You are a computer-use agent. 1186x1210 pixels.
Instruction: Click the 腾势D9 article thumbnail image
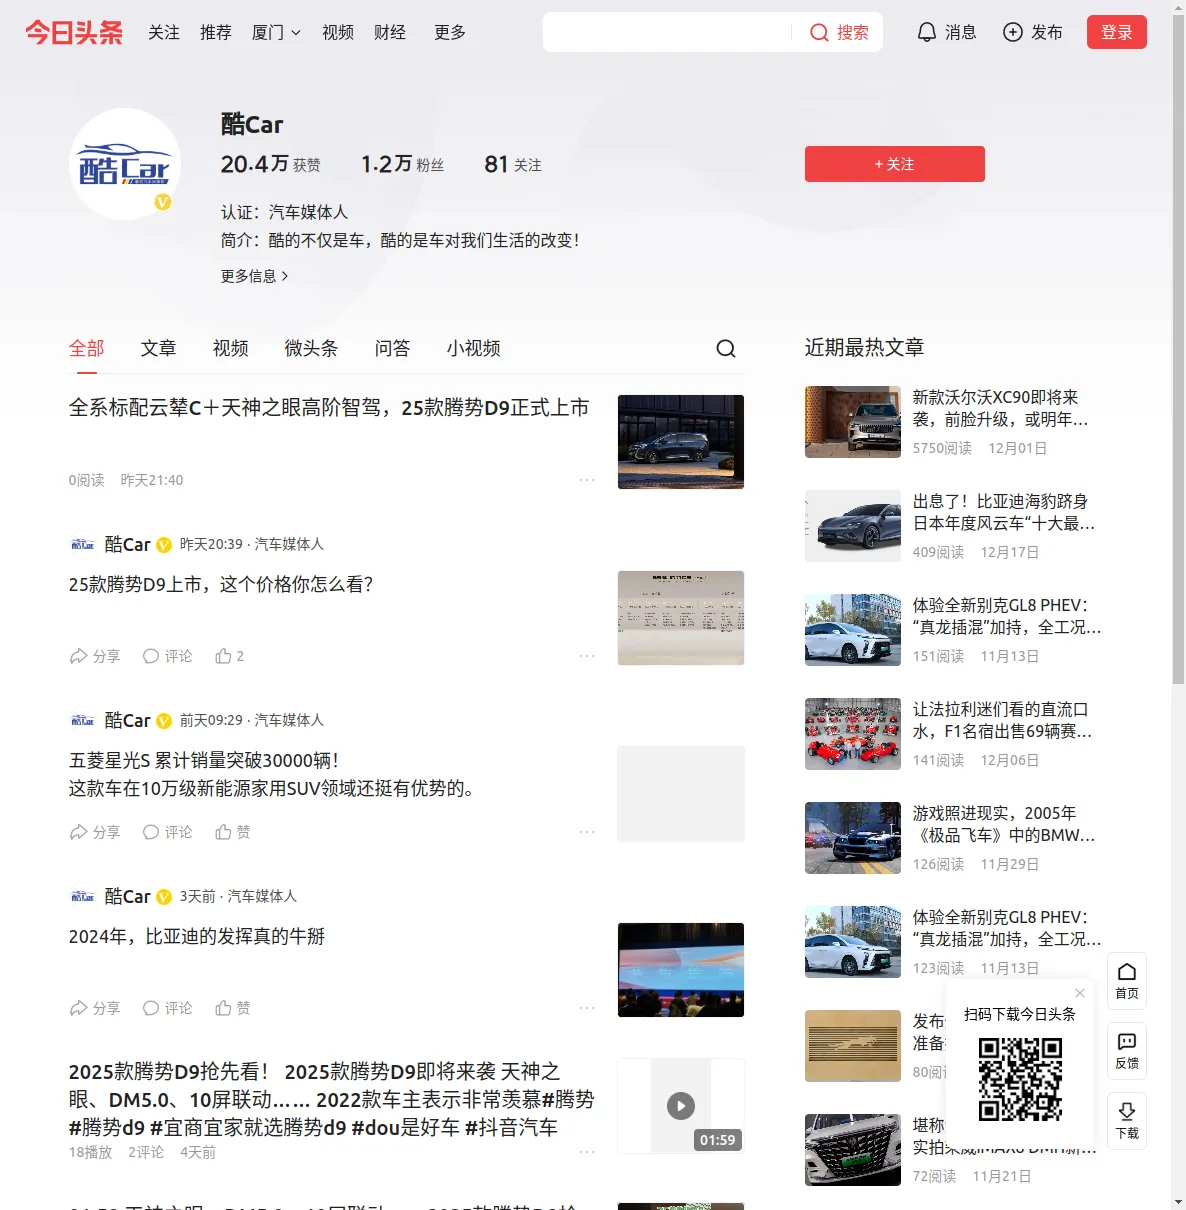(681, 442)
